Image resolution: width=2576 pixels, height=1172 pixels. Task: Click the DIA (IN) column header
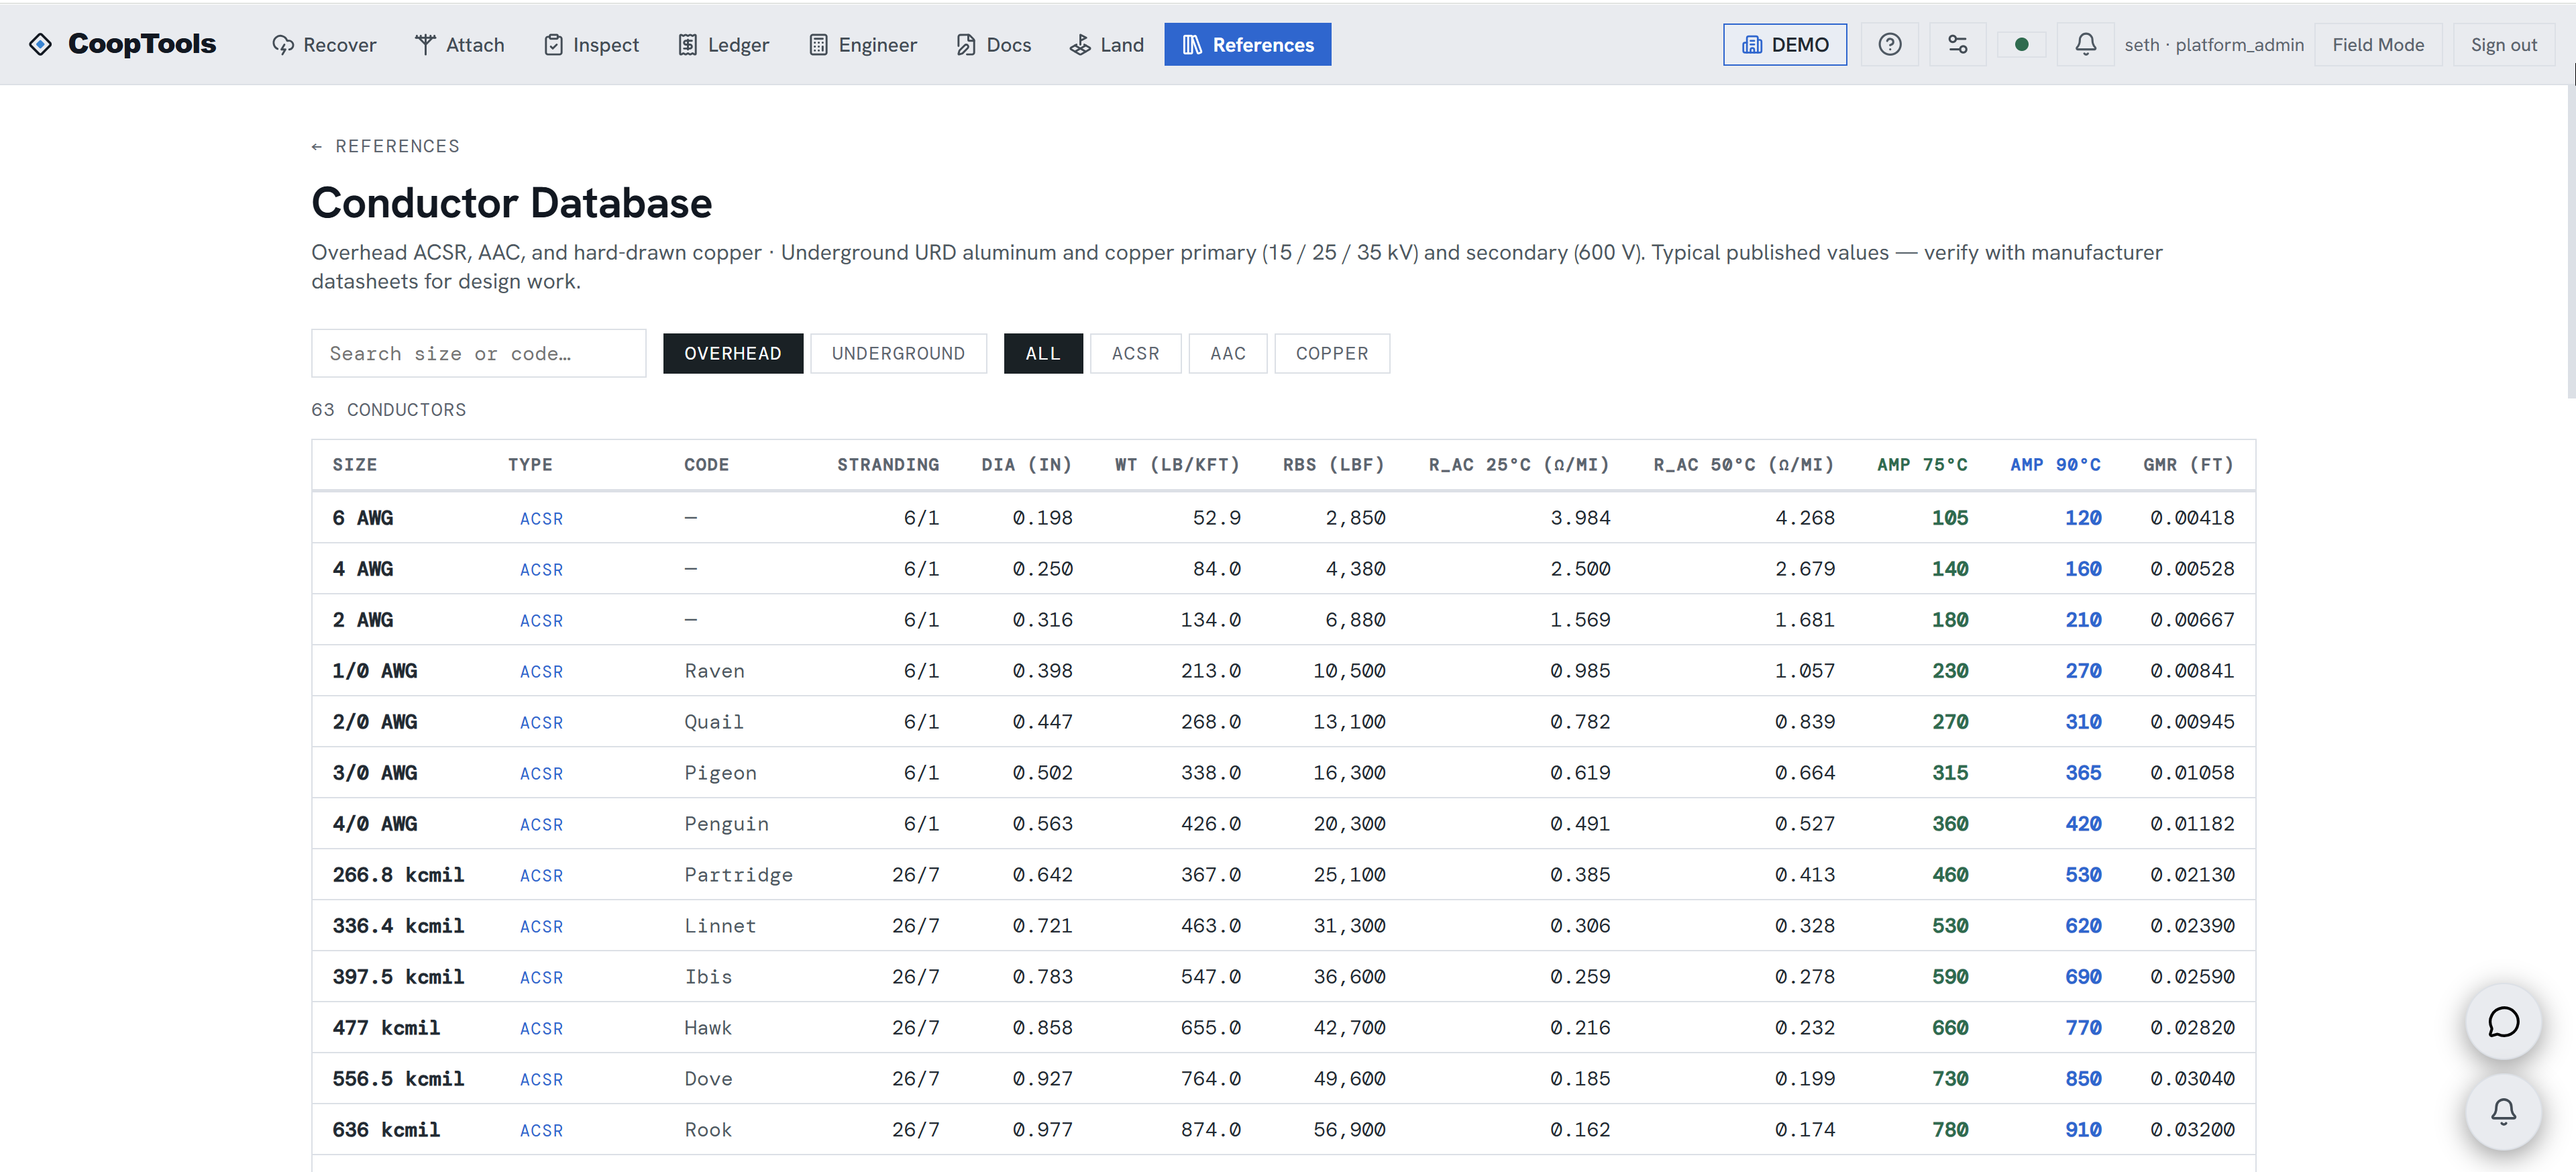coord(1026,464)
